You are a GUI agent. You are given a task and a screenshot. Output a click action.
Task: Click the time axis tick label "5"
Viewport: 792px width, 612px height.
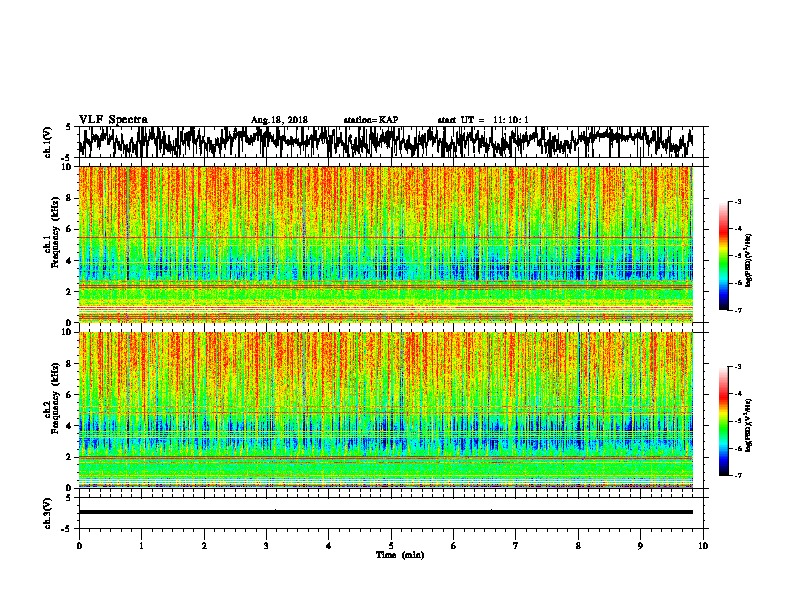pyautogui.click(x=391, y=546)
